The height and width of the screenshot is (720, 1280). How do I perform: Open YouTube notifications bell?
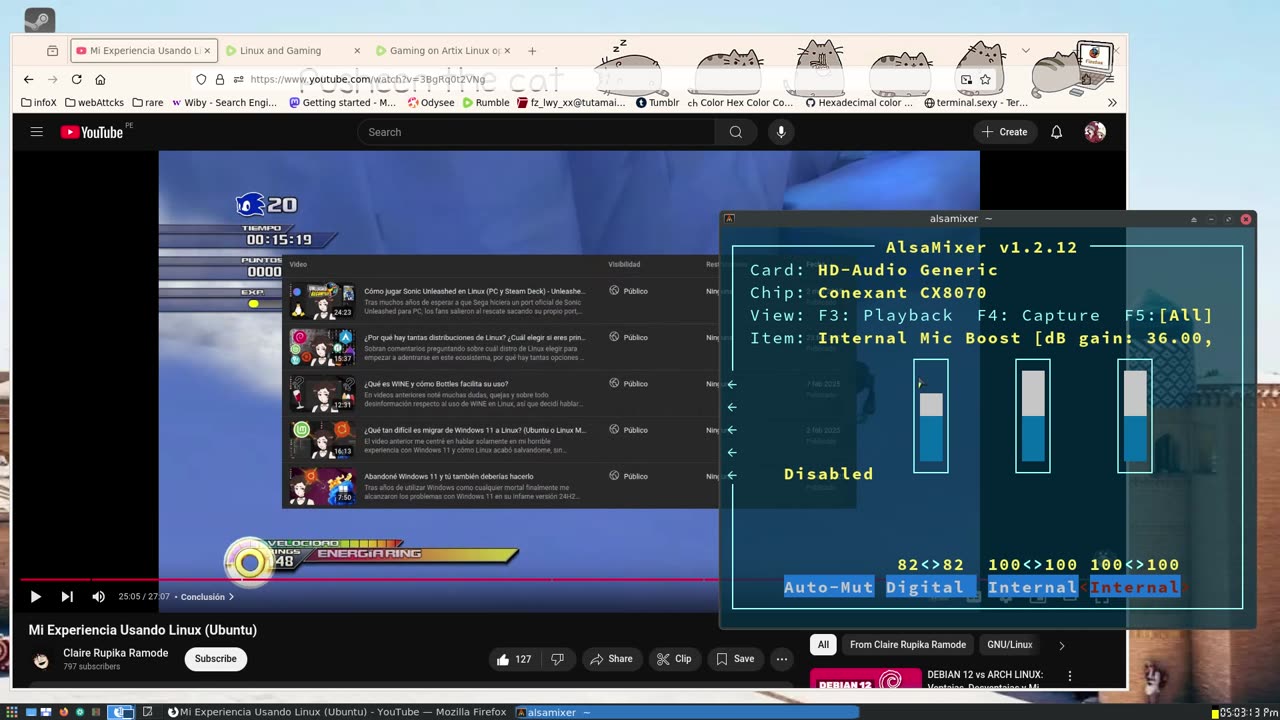point(1056,132)
